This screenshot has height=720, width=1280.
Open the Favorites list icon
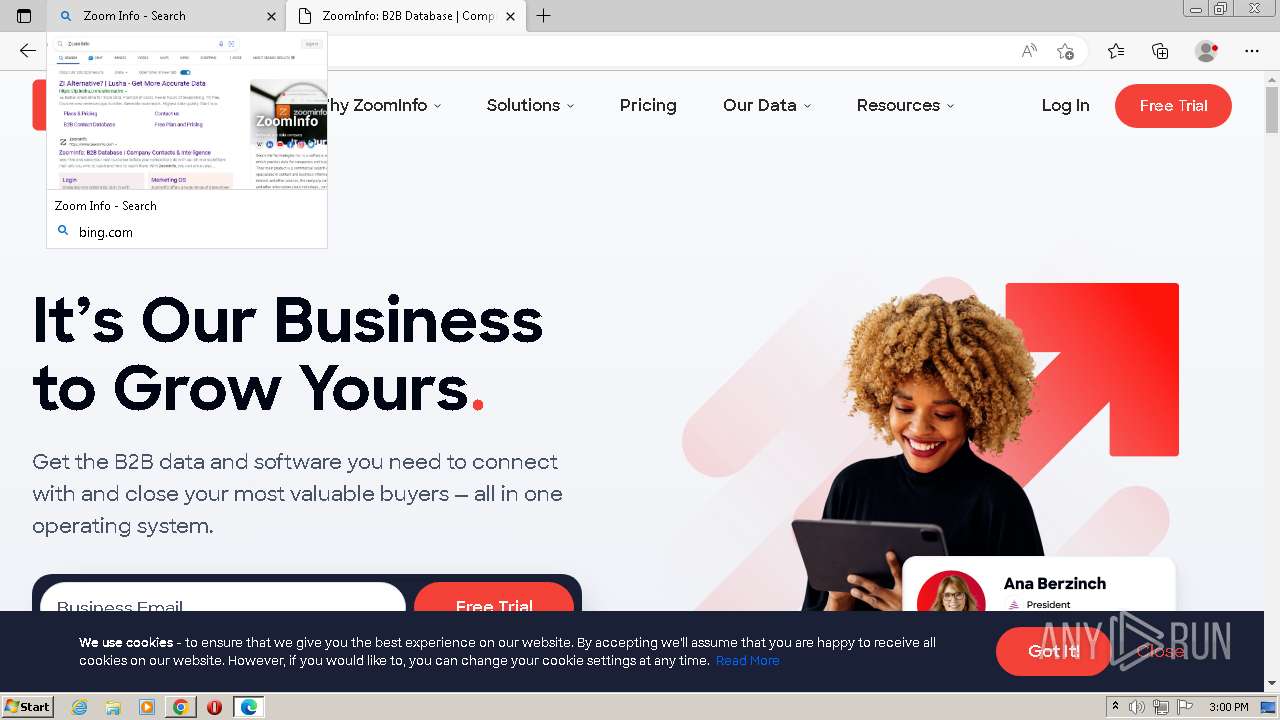1116,51
